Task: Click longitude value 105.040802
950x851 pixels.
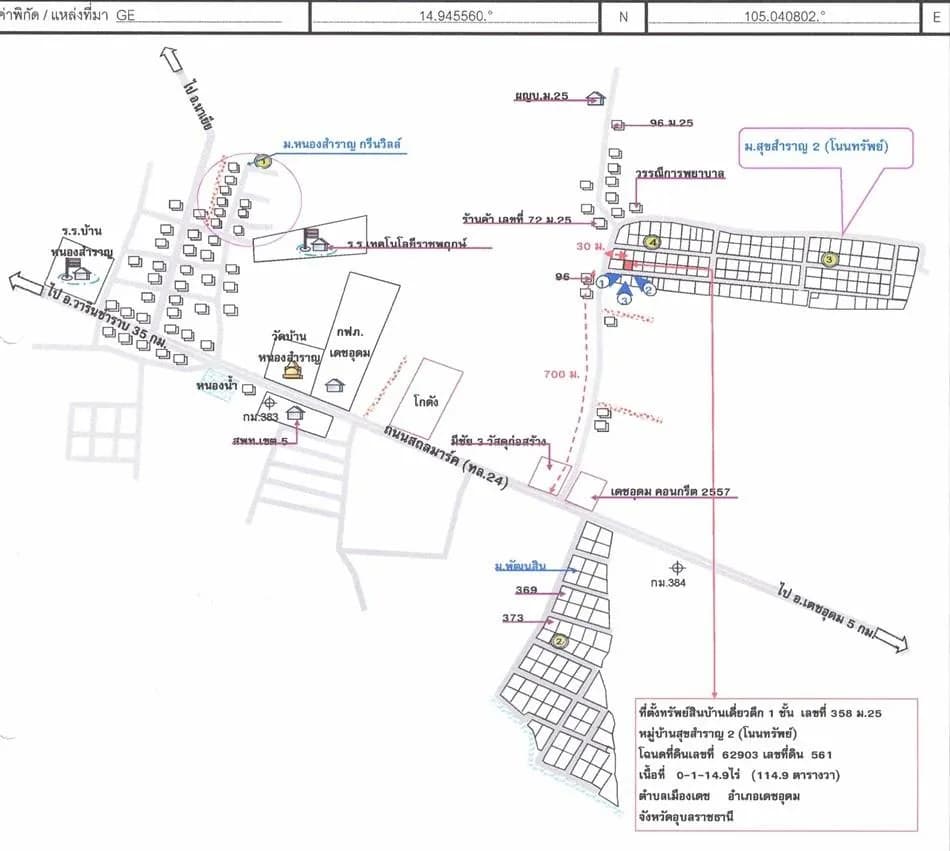Action: pos(785,16)
